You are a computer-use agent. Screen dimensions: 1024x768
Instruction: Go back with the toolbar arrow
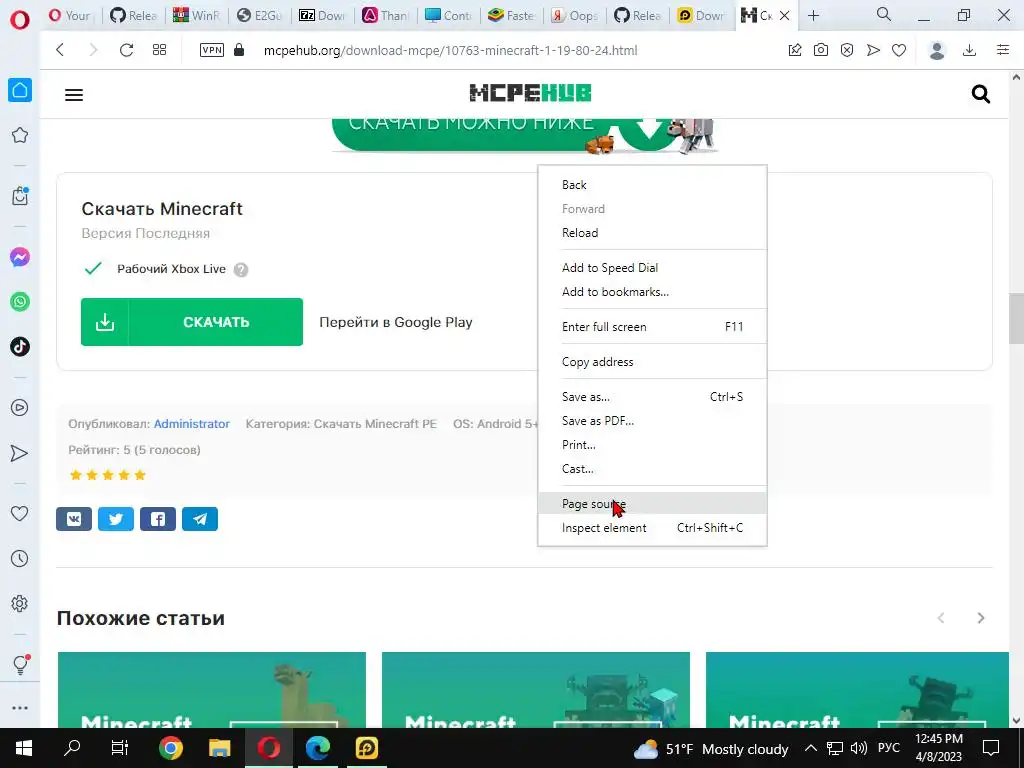coord(60,50)
